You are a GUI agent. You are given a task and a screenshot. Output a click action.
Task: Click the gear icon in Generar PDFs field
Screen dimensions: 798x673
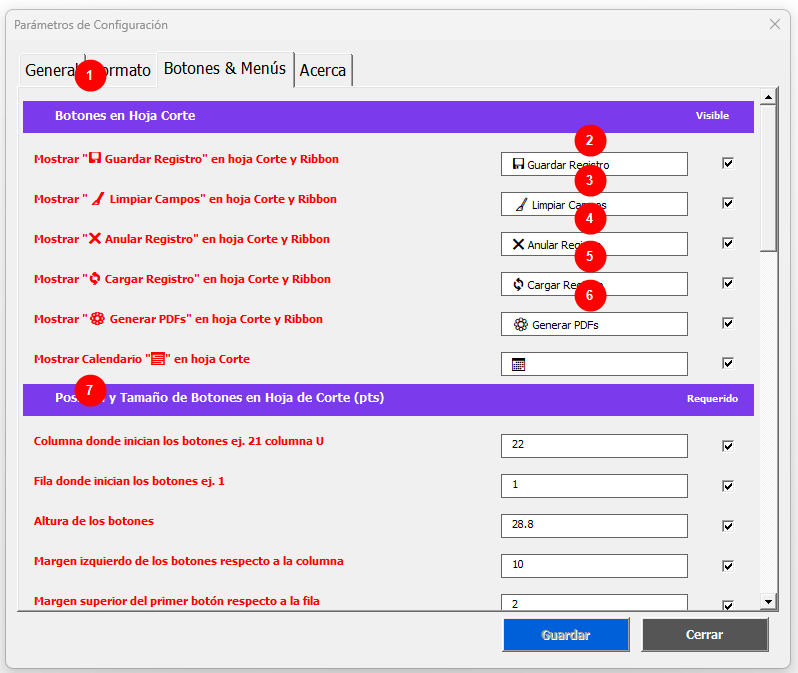pos(521,324)
